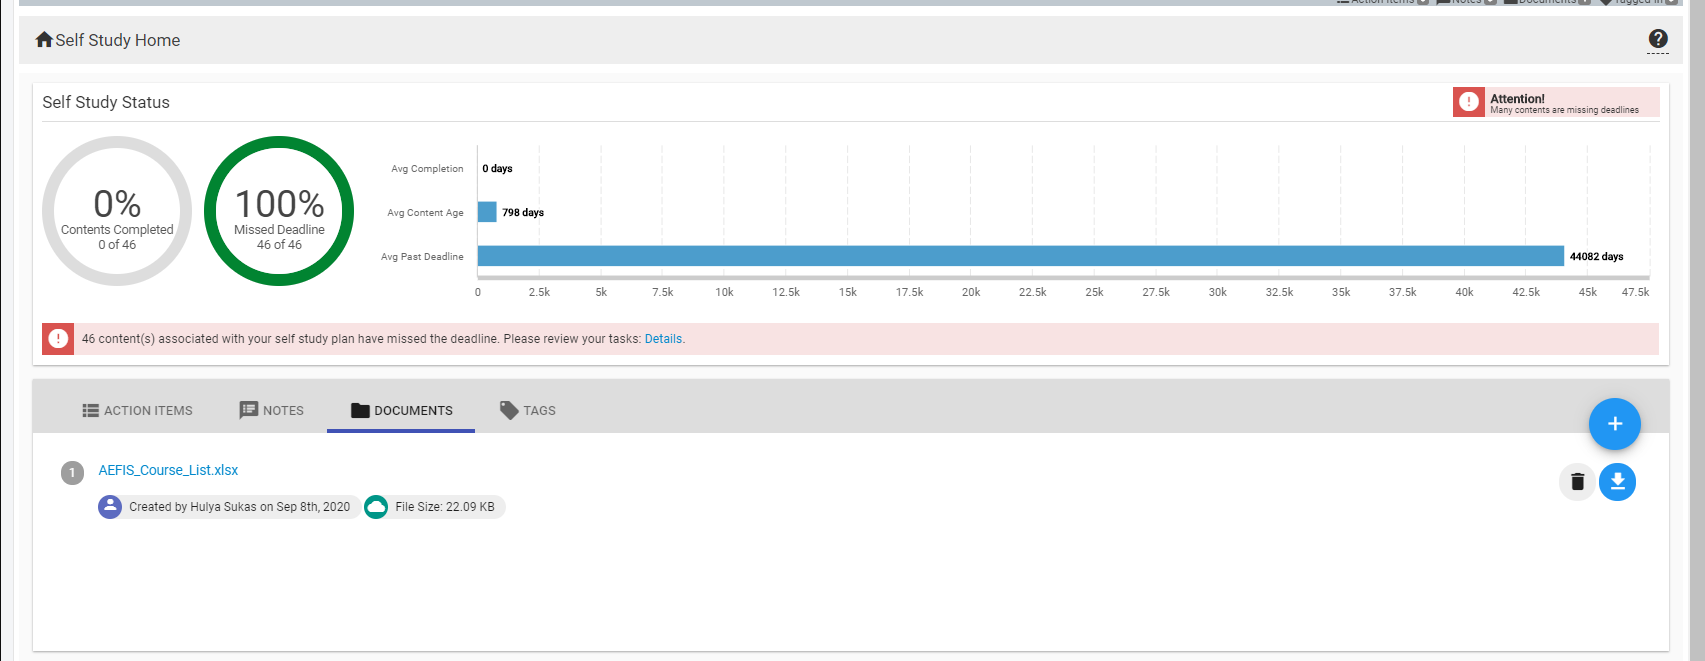1705x661 pixels.
Task: Open the help question mark icon
Action: coord(1658,39)
